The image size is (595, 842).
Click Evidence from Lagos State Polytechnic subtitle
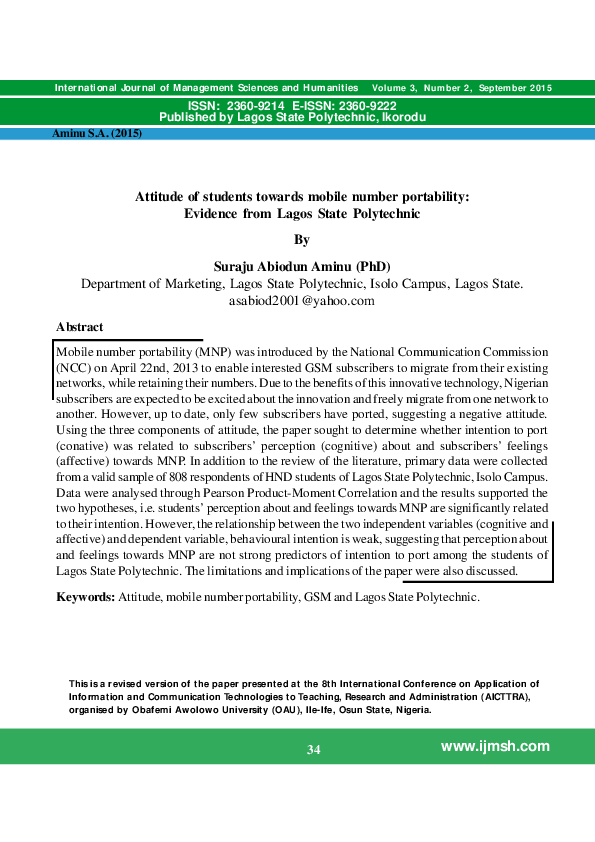pyautogui.click(x=302, y=214)
